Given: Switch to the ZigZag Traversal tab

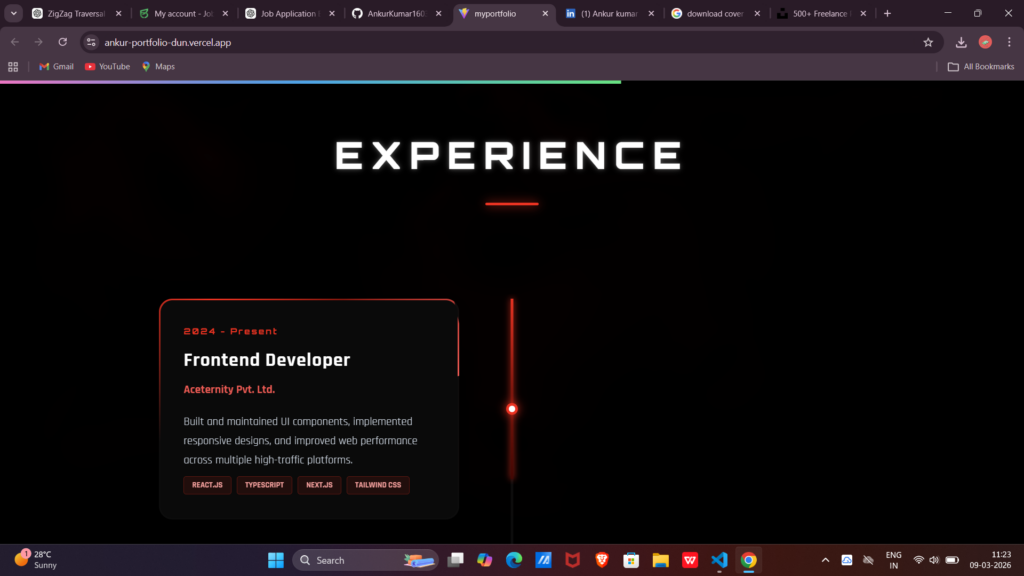Looking at the screenshot, I should coord(77,13).
